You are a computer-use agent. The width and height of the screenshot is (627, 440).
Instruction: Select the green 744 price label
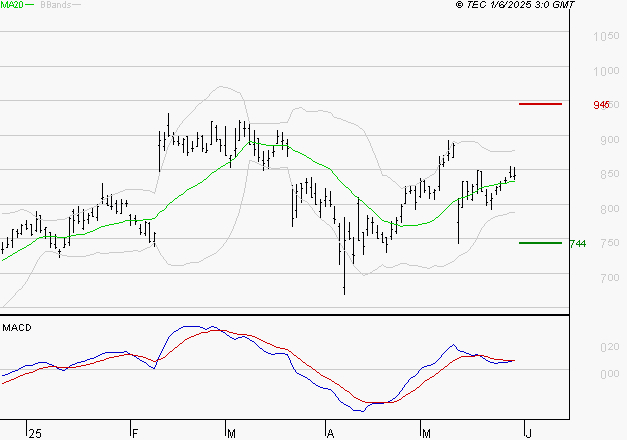[x=577, y=243]
